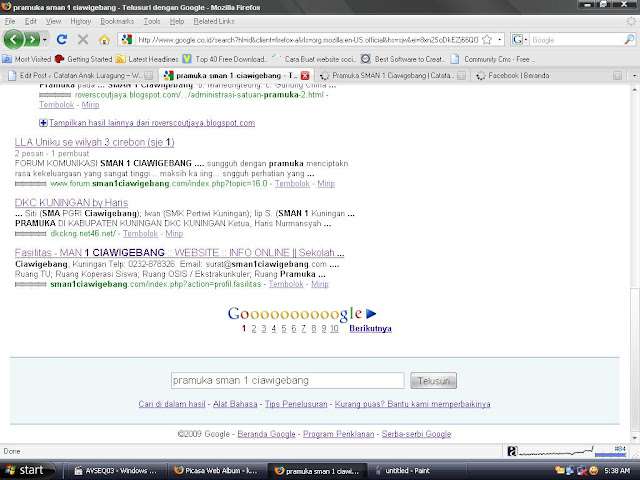Screen dimensions: 640x480
Task: Switch to the Picasa Web Album taskbar item
Action: click(x=216, y=471)
